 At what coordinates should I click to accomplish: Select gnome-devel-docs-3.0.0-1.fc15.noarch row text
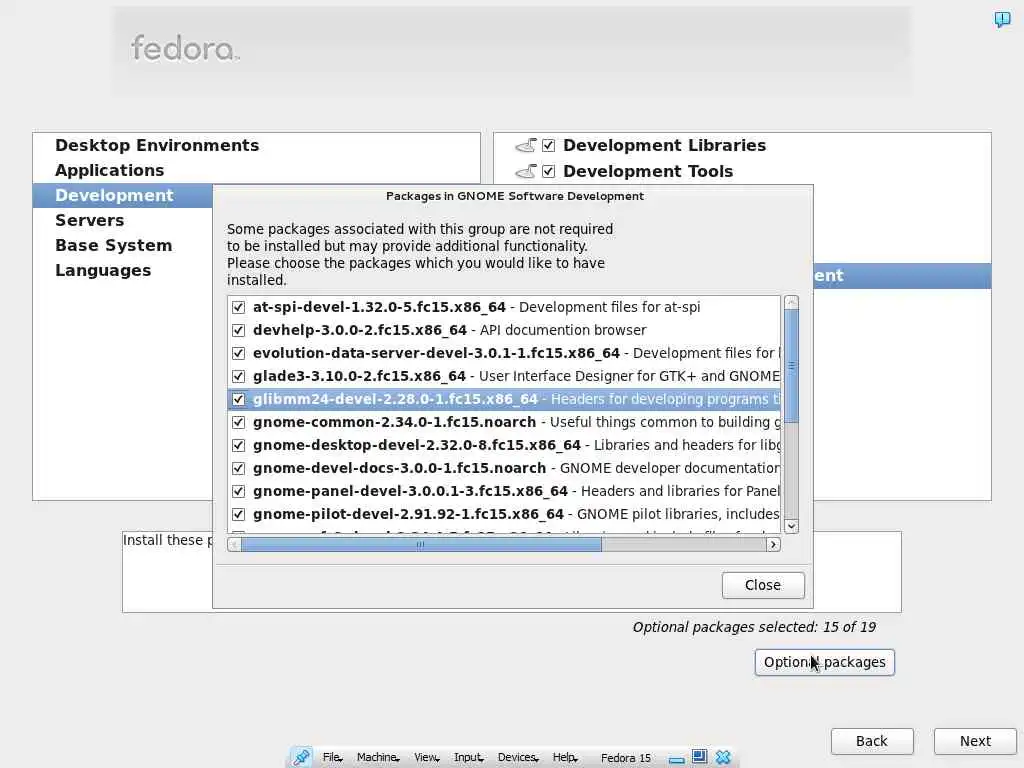tap(399, 468)
